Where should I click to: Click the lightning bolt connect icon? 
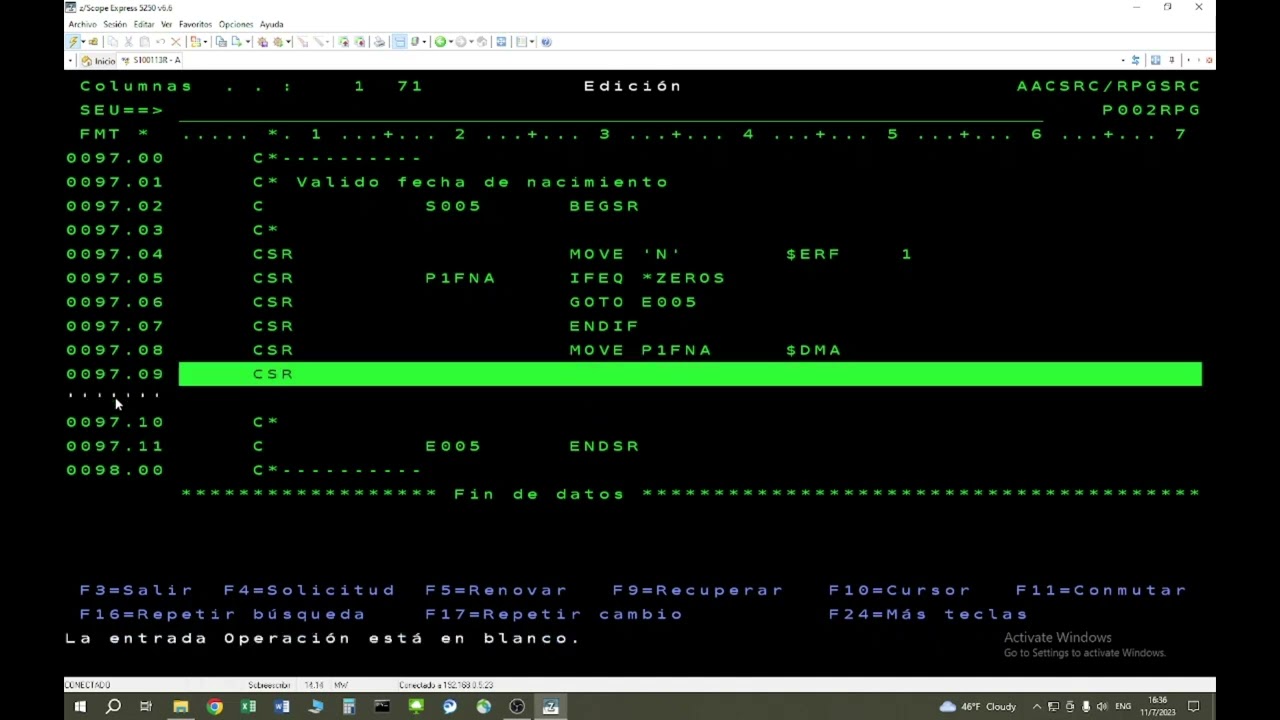74,42
